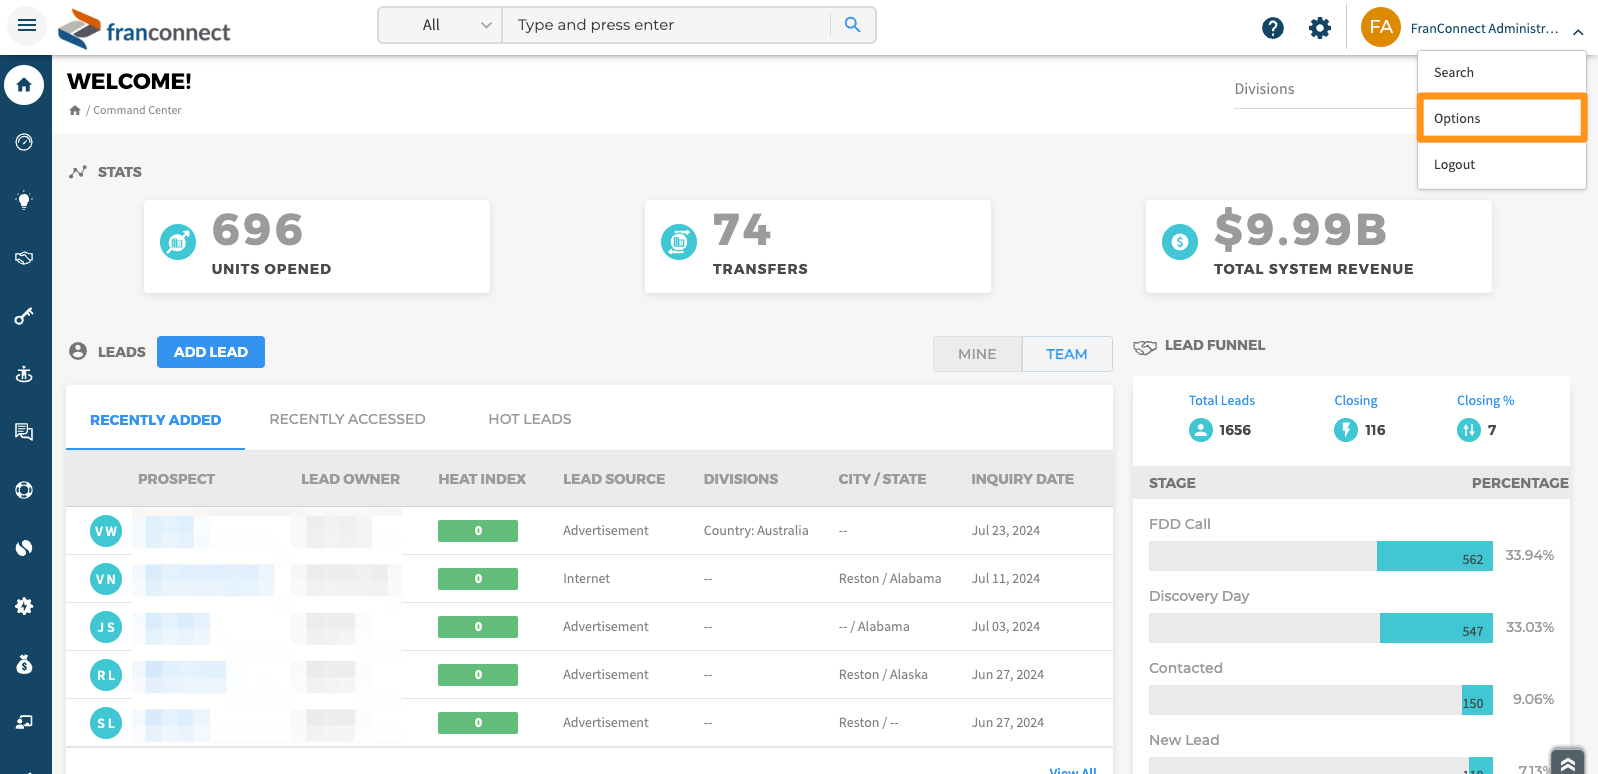Image resolution: width=1598 pixels, height=774 pixels.
Task: Click the JS prospect avatar
Action: coord(106,627)
